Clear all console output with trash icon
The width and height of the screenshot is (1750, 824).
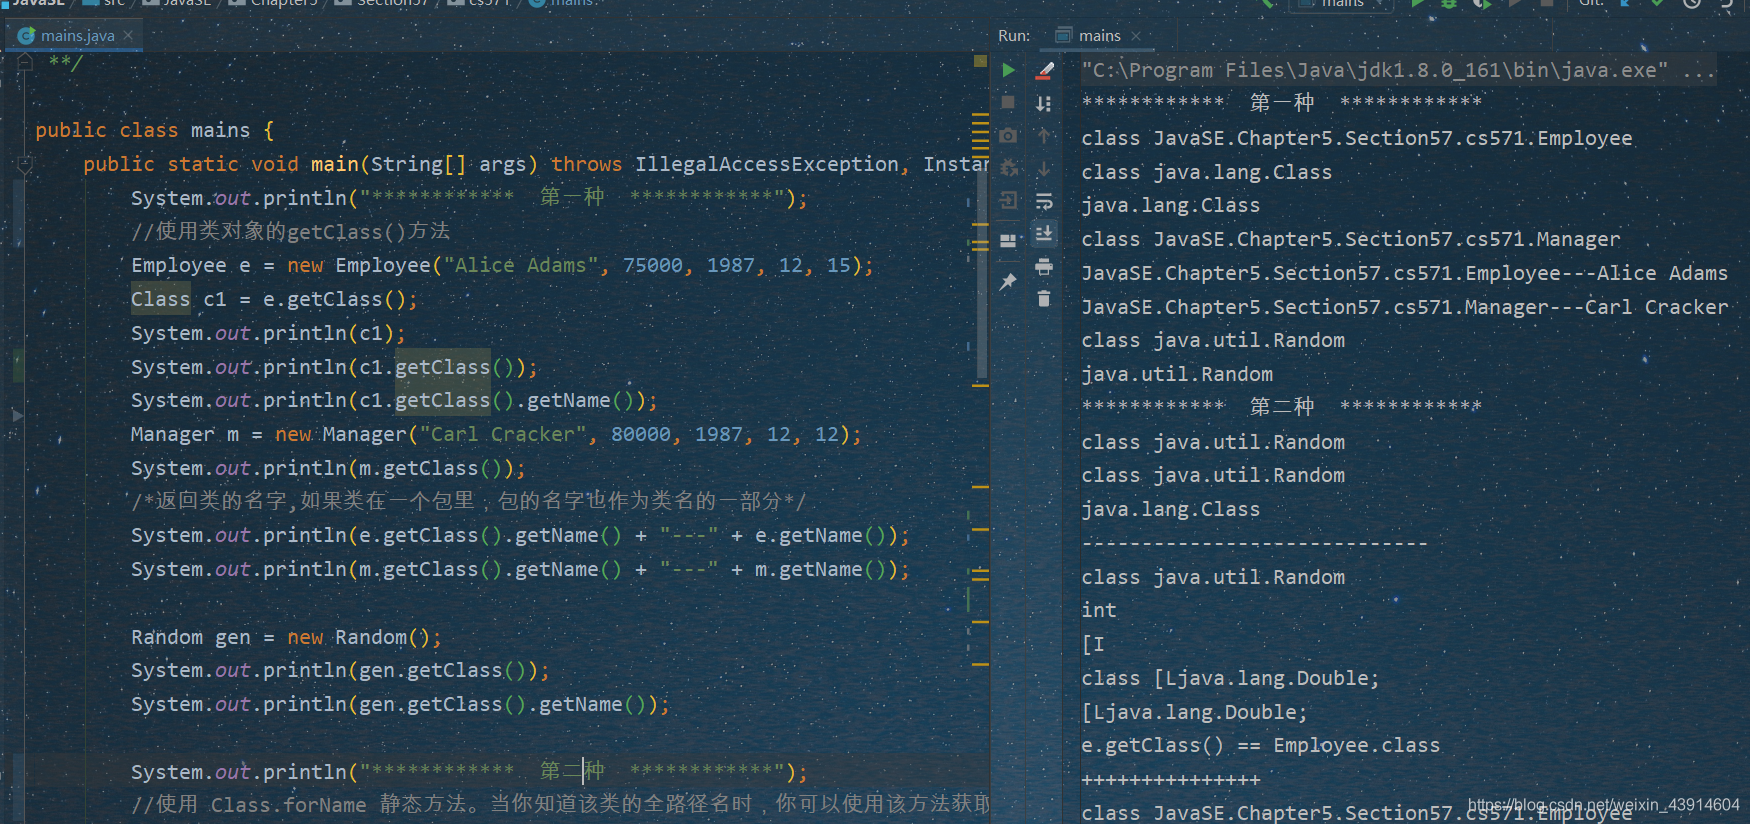(x=1044, y=298)
